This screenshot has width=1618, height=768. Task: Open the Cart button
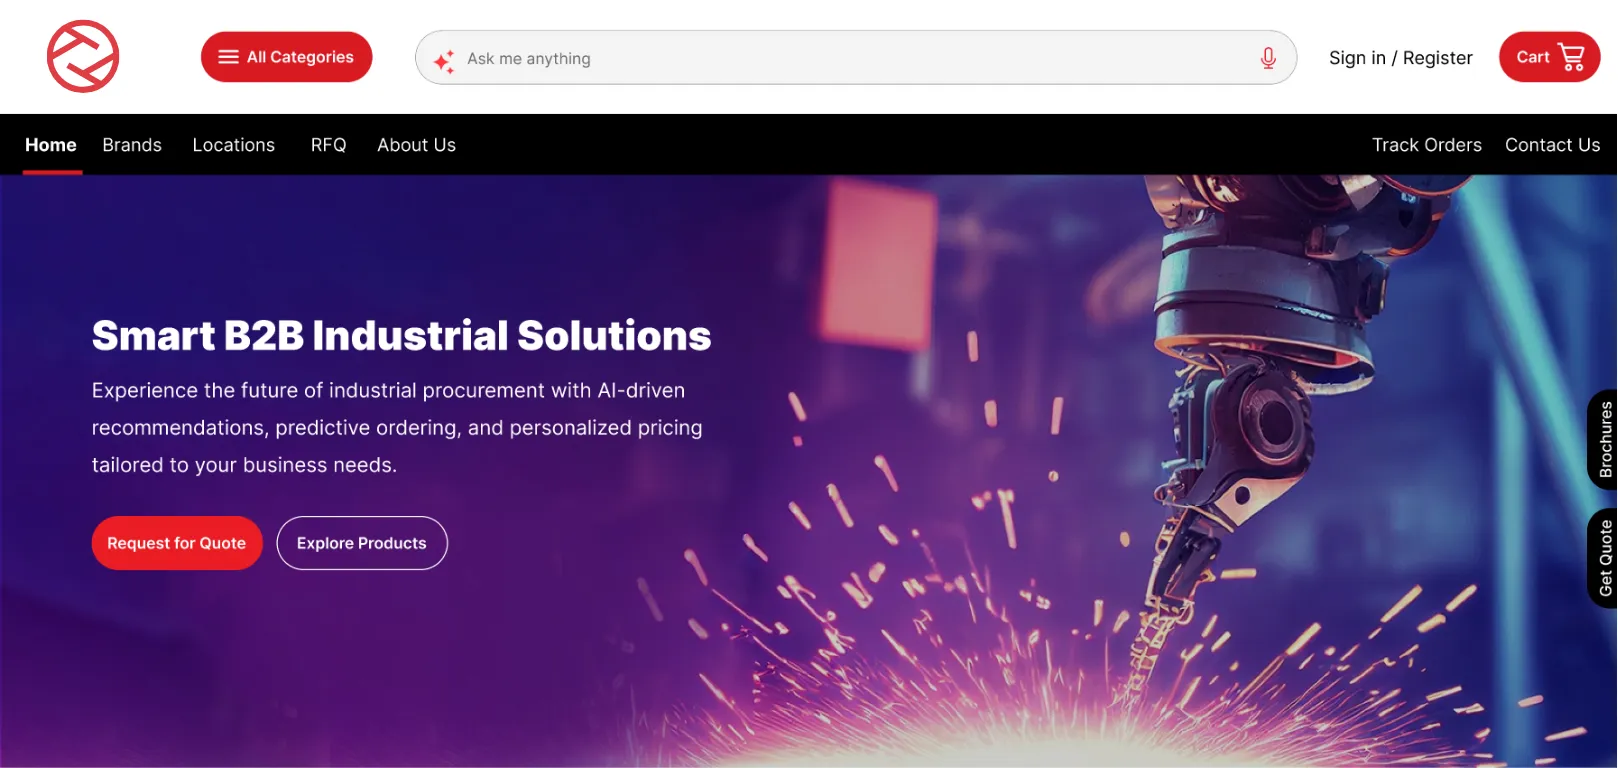point(1549,57)
